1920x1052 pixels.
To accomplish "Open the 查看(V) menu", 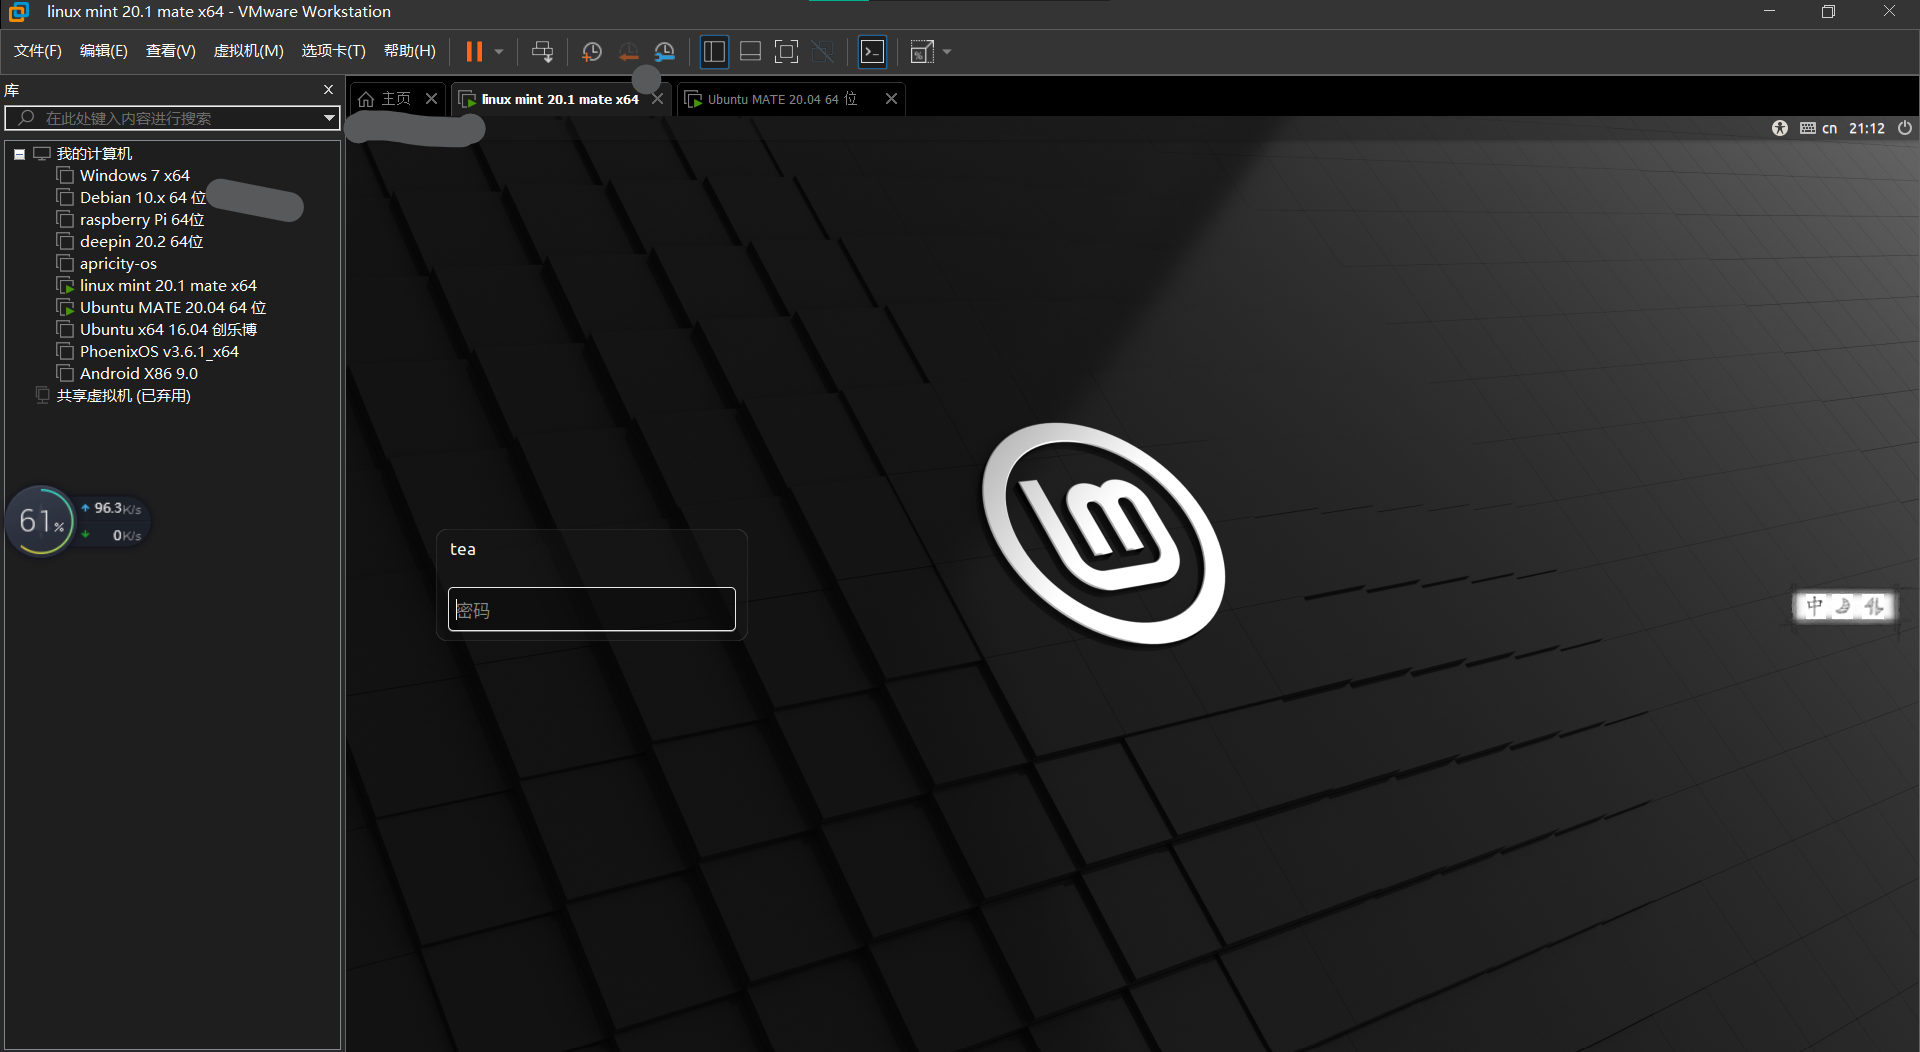I will click(171, 51).
